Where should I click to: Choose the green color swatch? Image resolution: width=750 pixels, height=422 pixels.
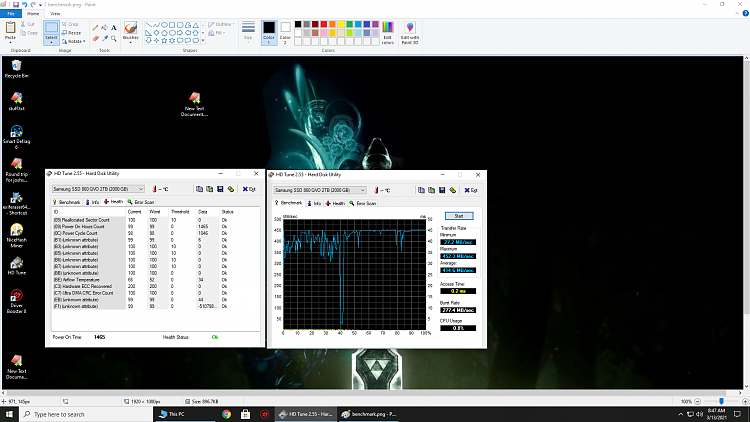(x=350, y=24)
